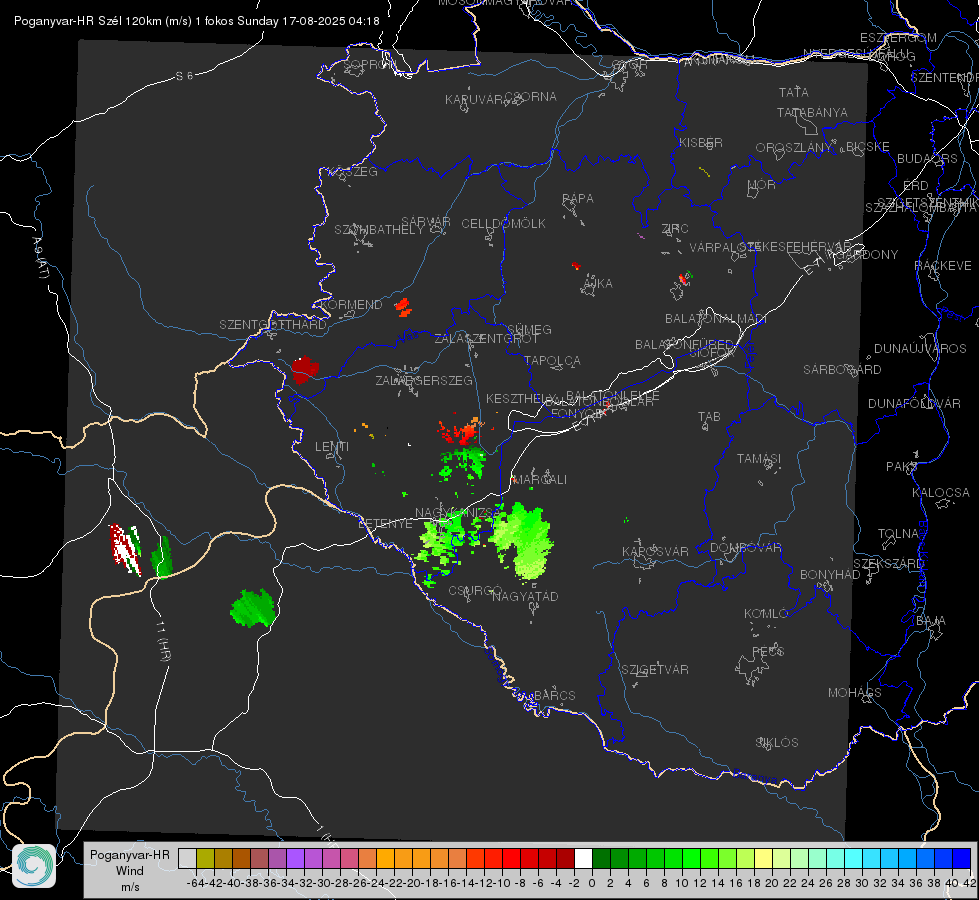
Task: Click the red-white striped echo at left
Action: click(125, 548)
